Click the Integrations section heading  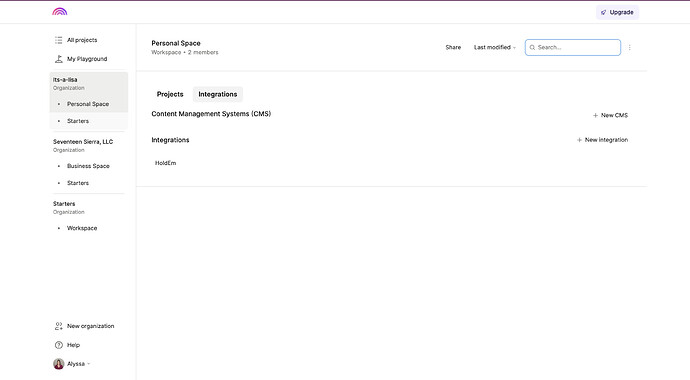coord(170,140)
